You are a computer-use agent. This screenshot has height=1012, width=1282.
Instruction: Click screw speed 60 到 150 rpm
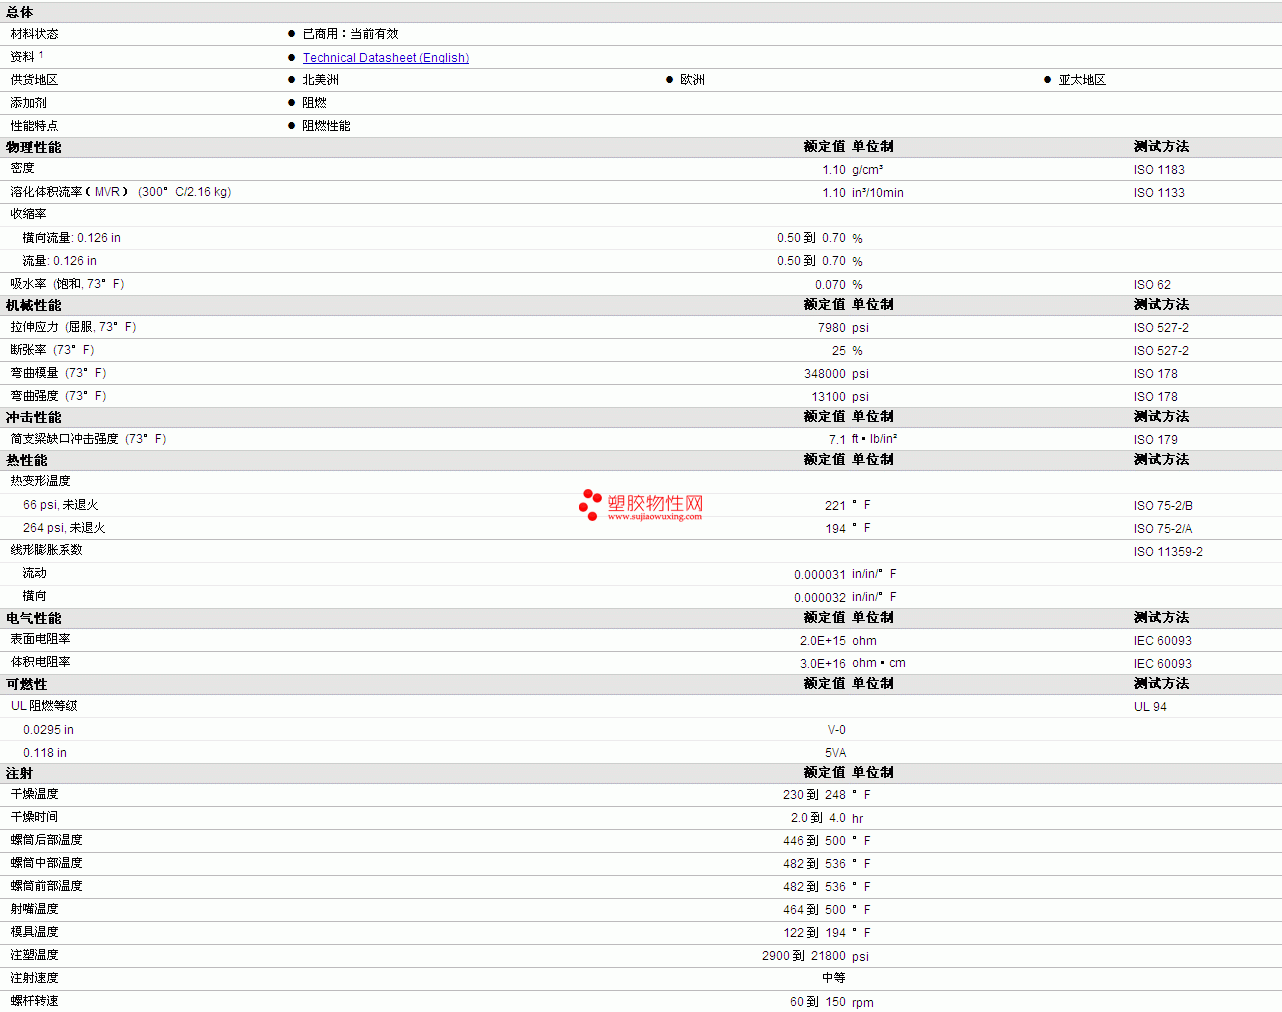832,1002
